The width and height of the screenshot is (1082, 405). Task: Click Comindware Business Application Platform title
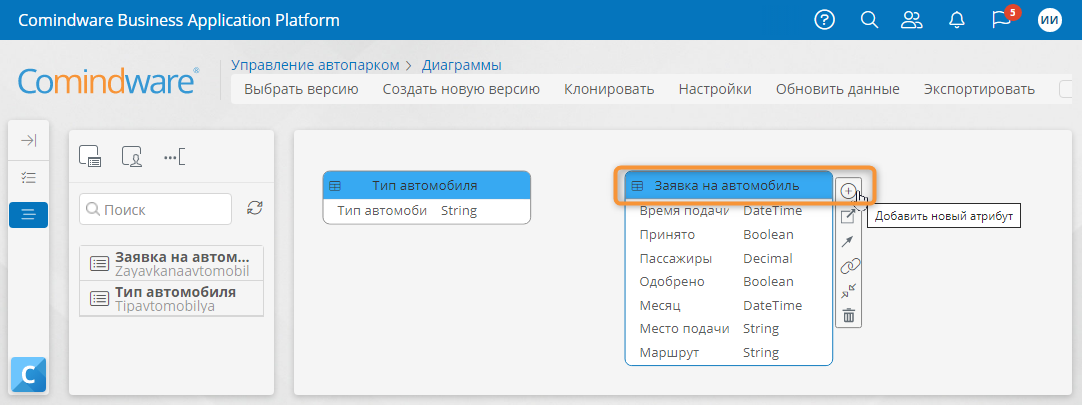[179, 20]
